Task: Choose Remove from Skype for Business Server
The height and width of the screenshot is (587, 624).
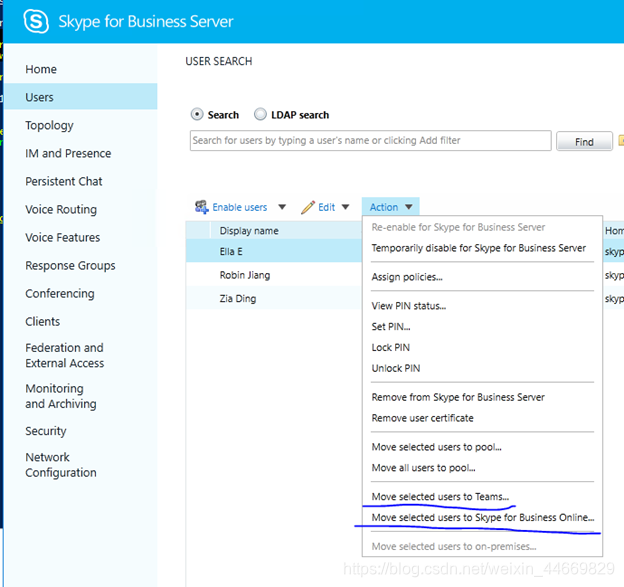Action: [x=458, y=397]
